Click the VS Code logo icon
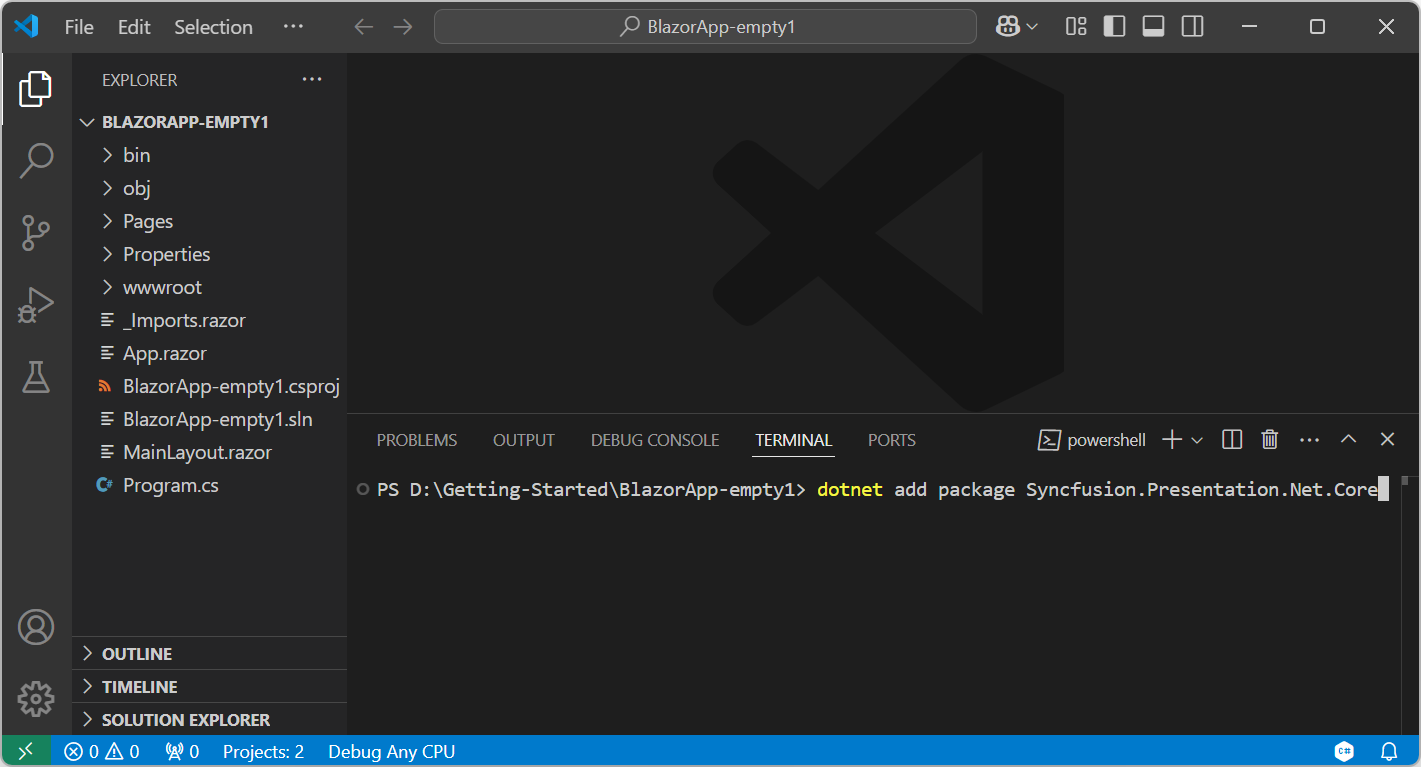The image size is (1421, 767). (x=26, y=27)
